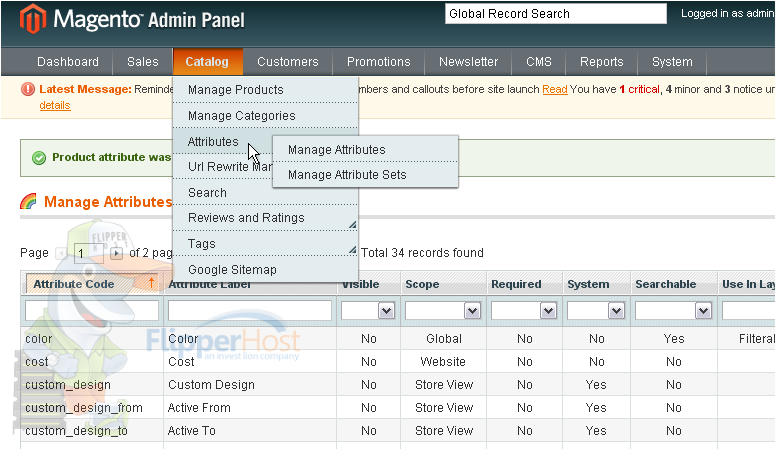This screenshot has height=450, width=776.
Task: Open the Required filter dropdown
Action: point(548,311)
